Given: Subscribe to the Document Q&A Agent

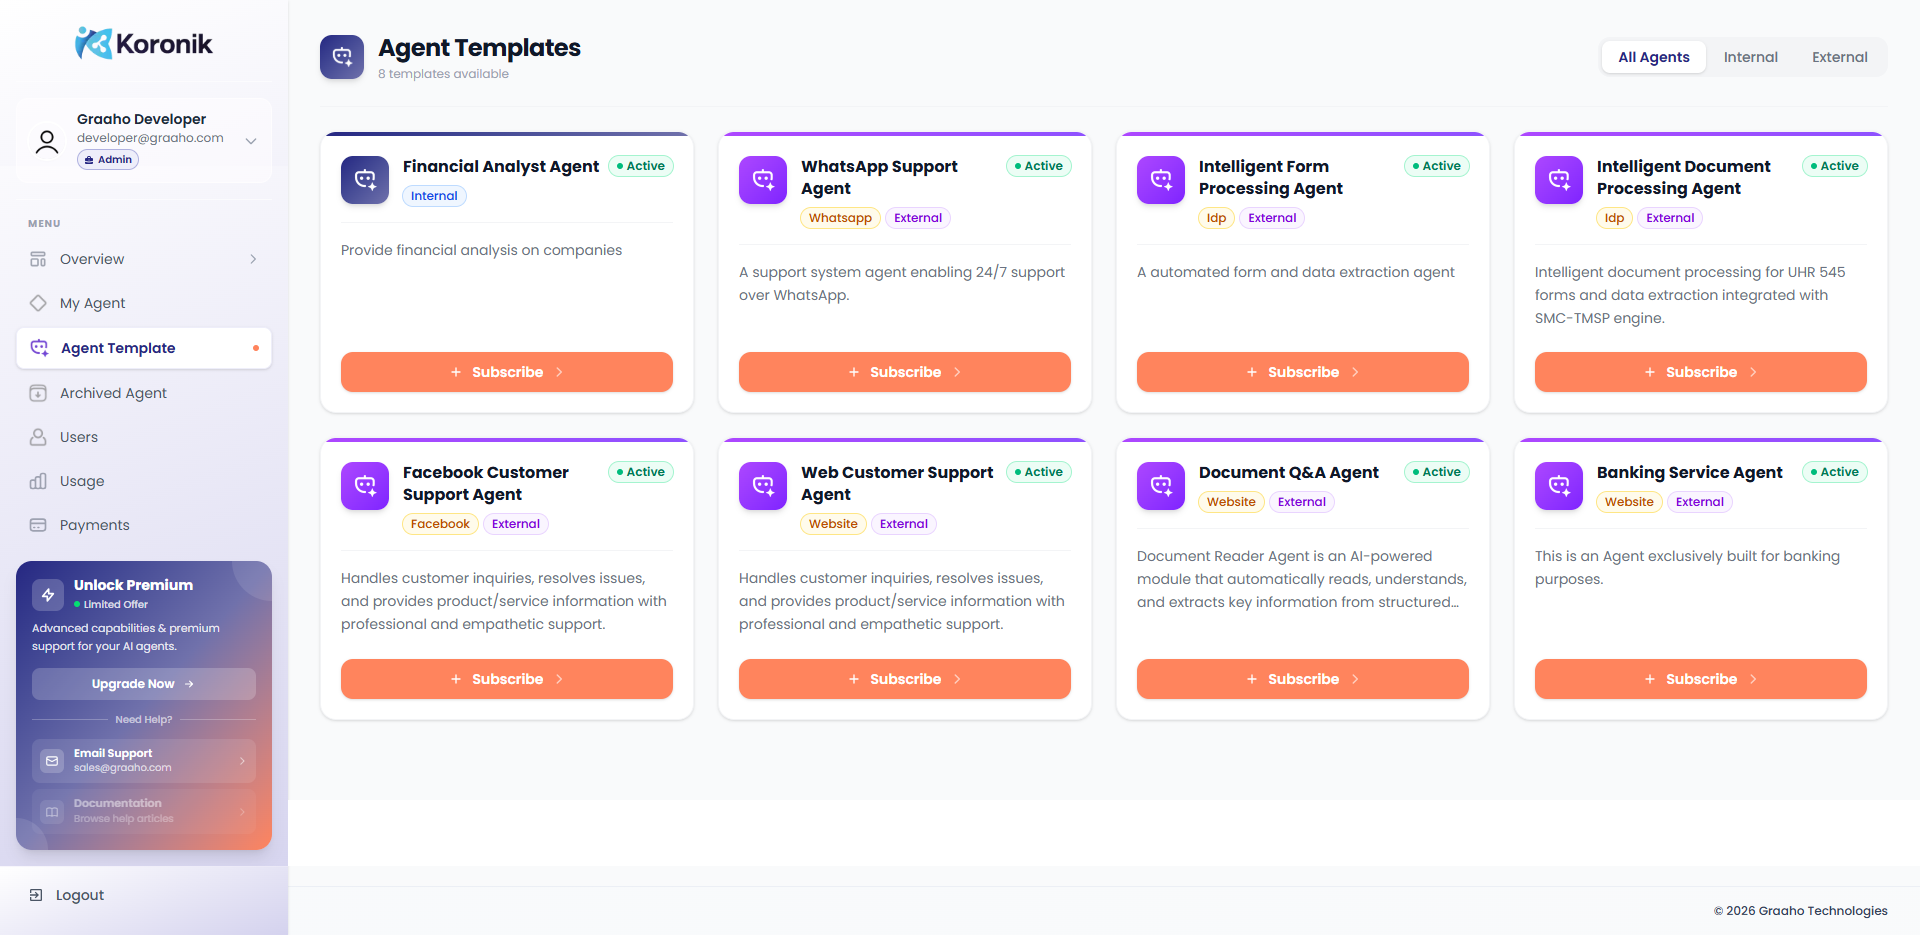Looking at the screenshot, I should pos(1303,679).
